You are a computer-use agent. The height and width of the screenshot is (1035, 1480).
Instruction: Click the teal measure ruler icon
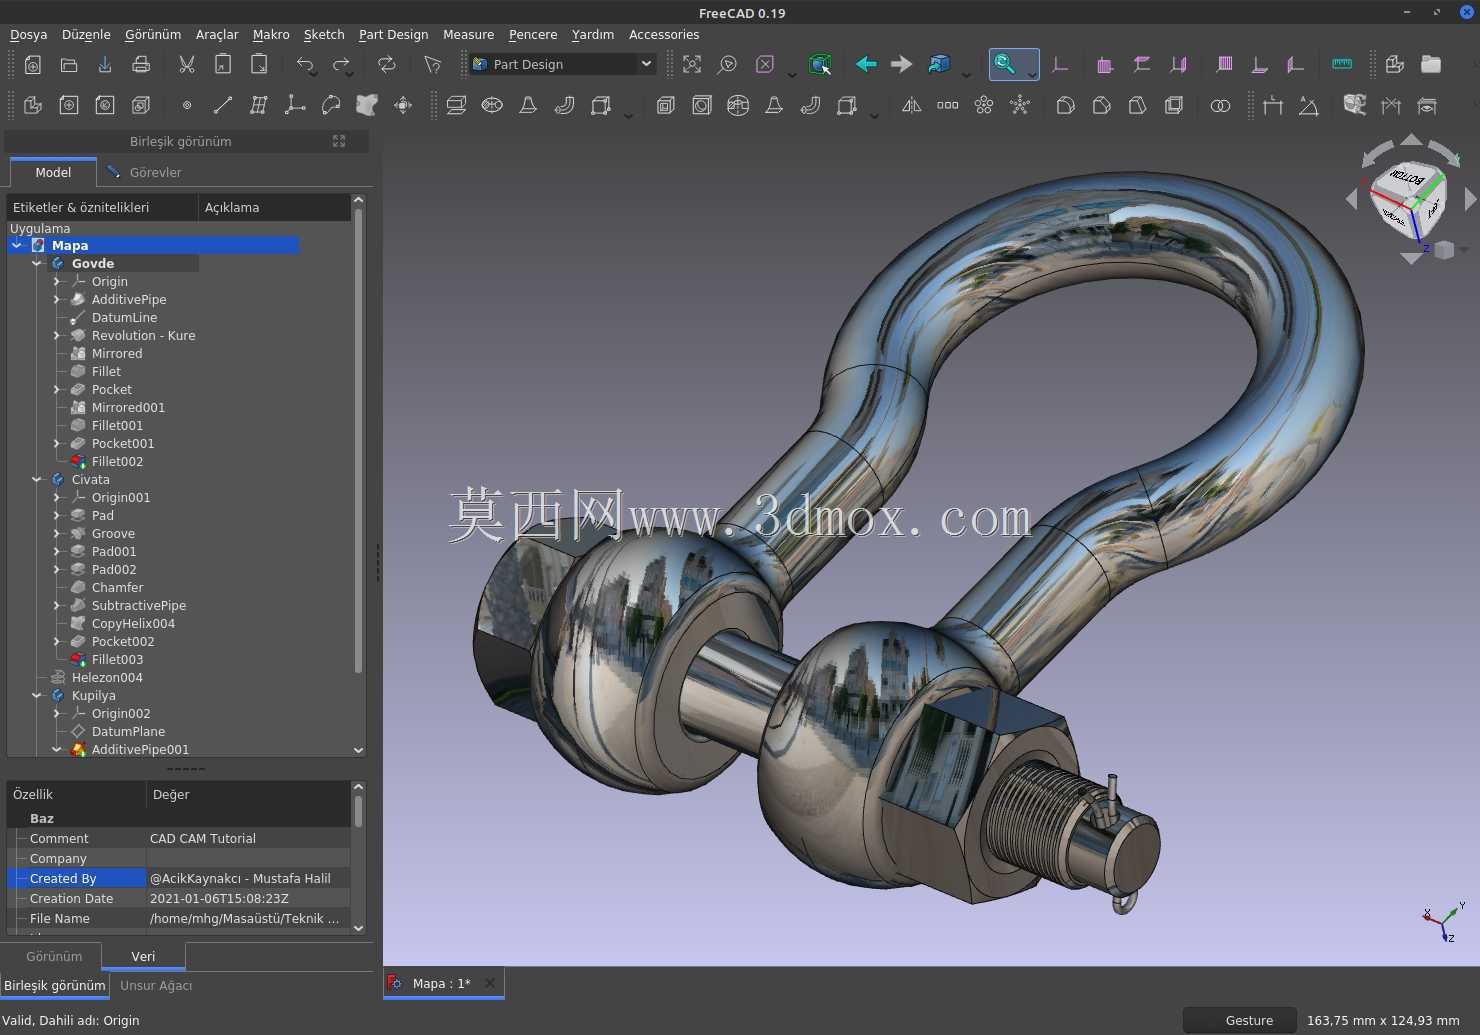tap(1342, 65)
